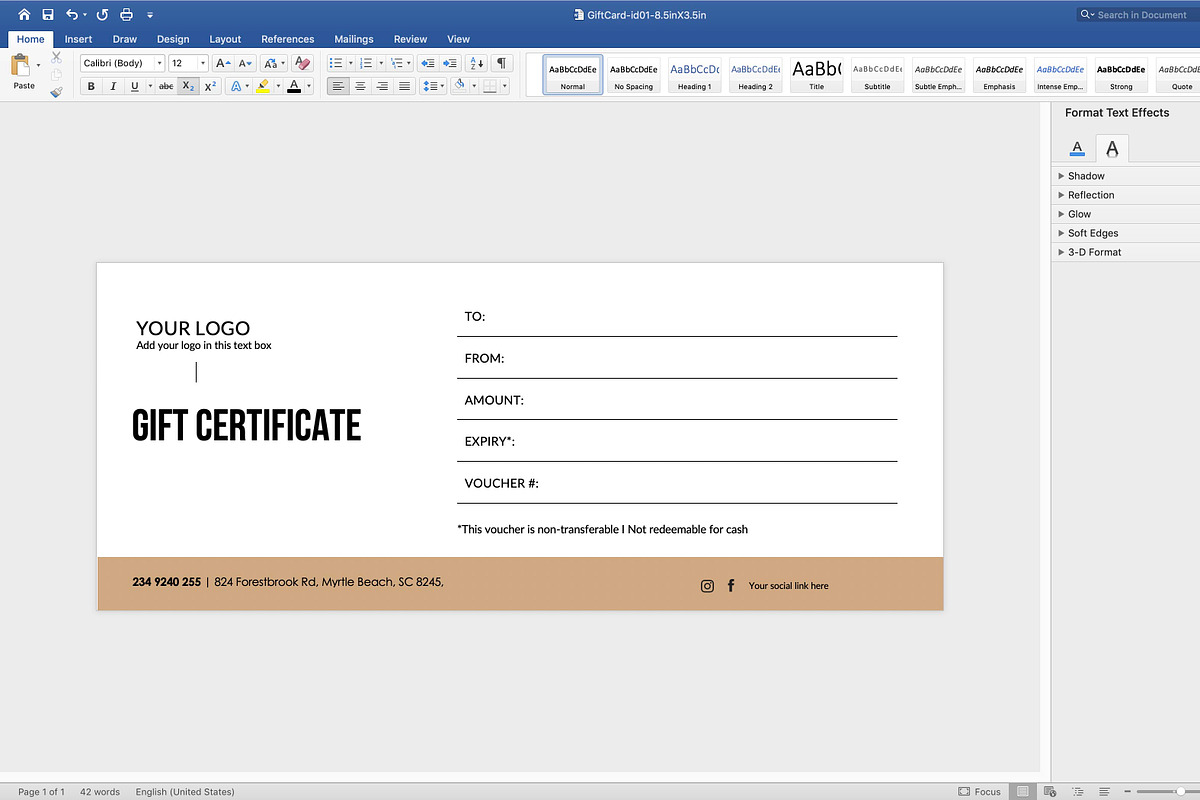Click the Home icon in title bar

24,14
